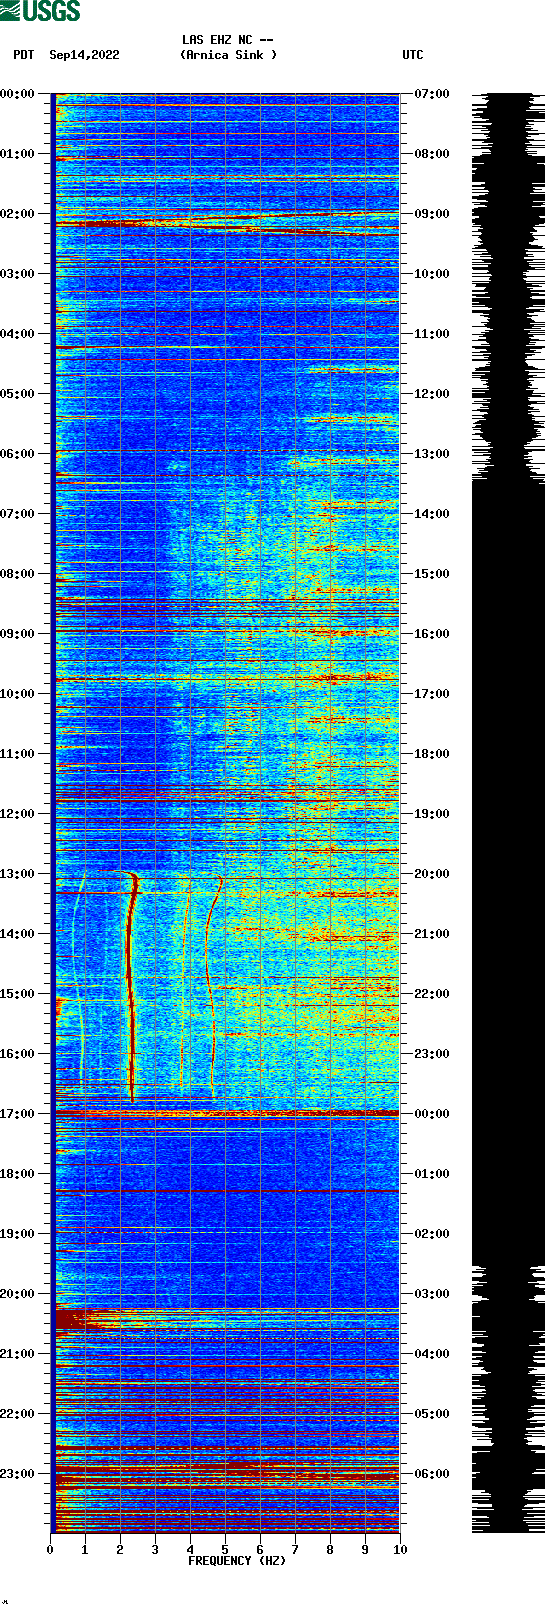Select '03:00' on the UTC axis
This screenshot has height=1613, width=552.
pos(432,1294)
